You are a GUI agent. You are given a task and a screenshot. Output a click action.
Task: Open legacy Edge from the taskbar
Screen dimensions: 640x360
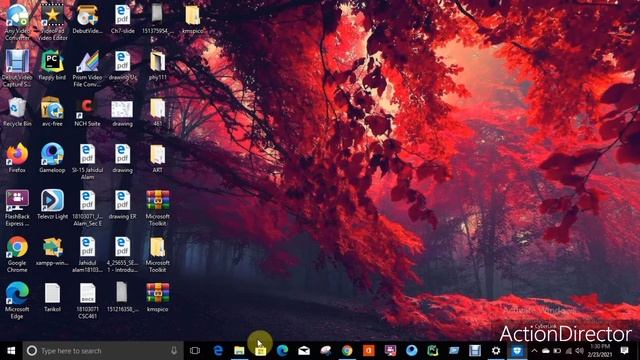click(x=218, y=351)
